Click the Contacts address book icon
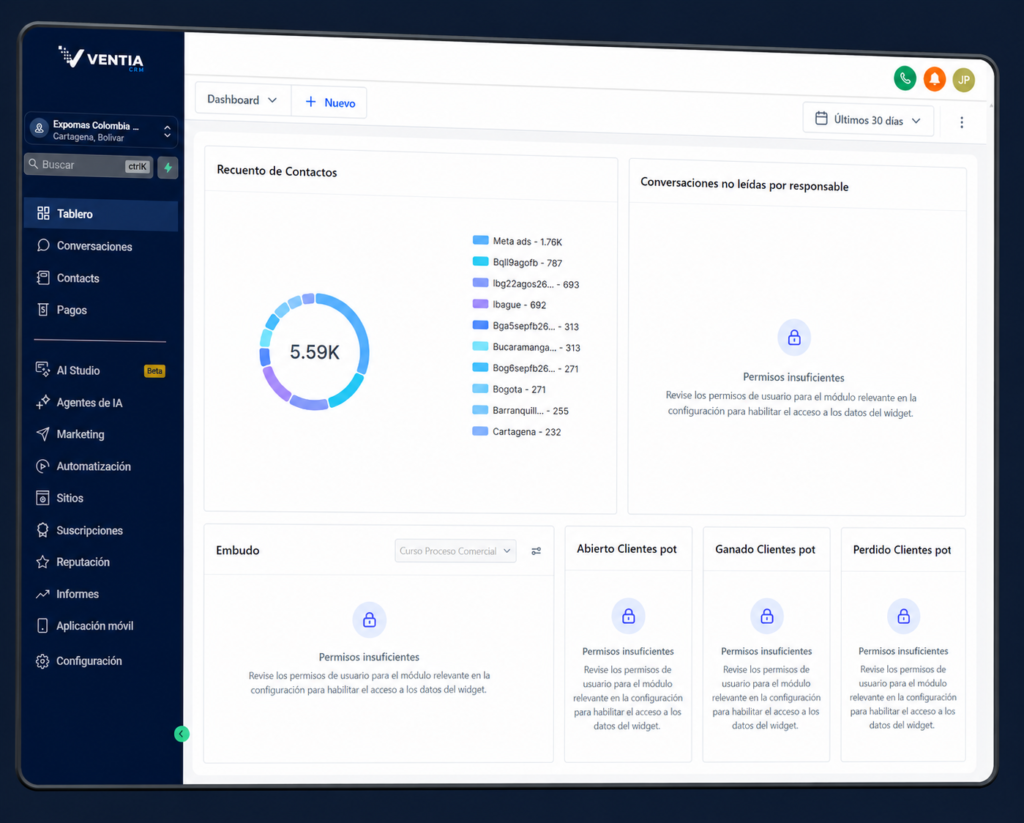1024x823 pixels. point(43,278)
